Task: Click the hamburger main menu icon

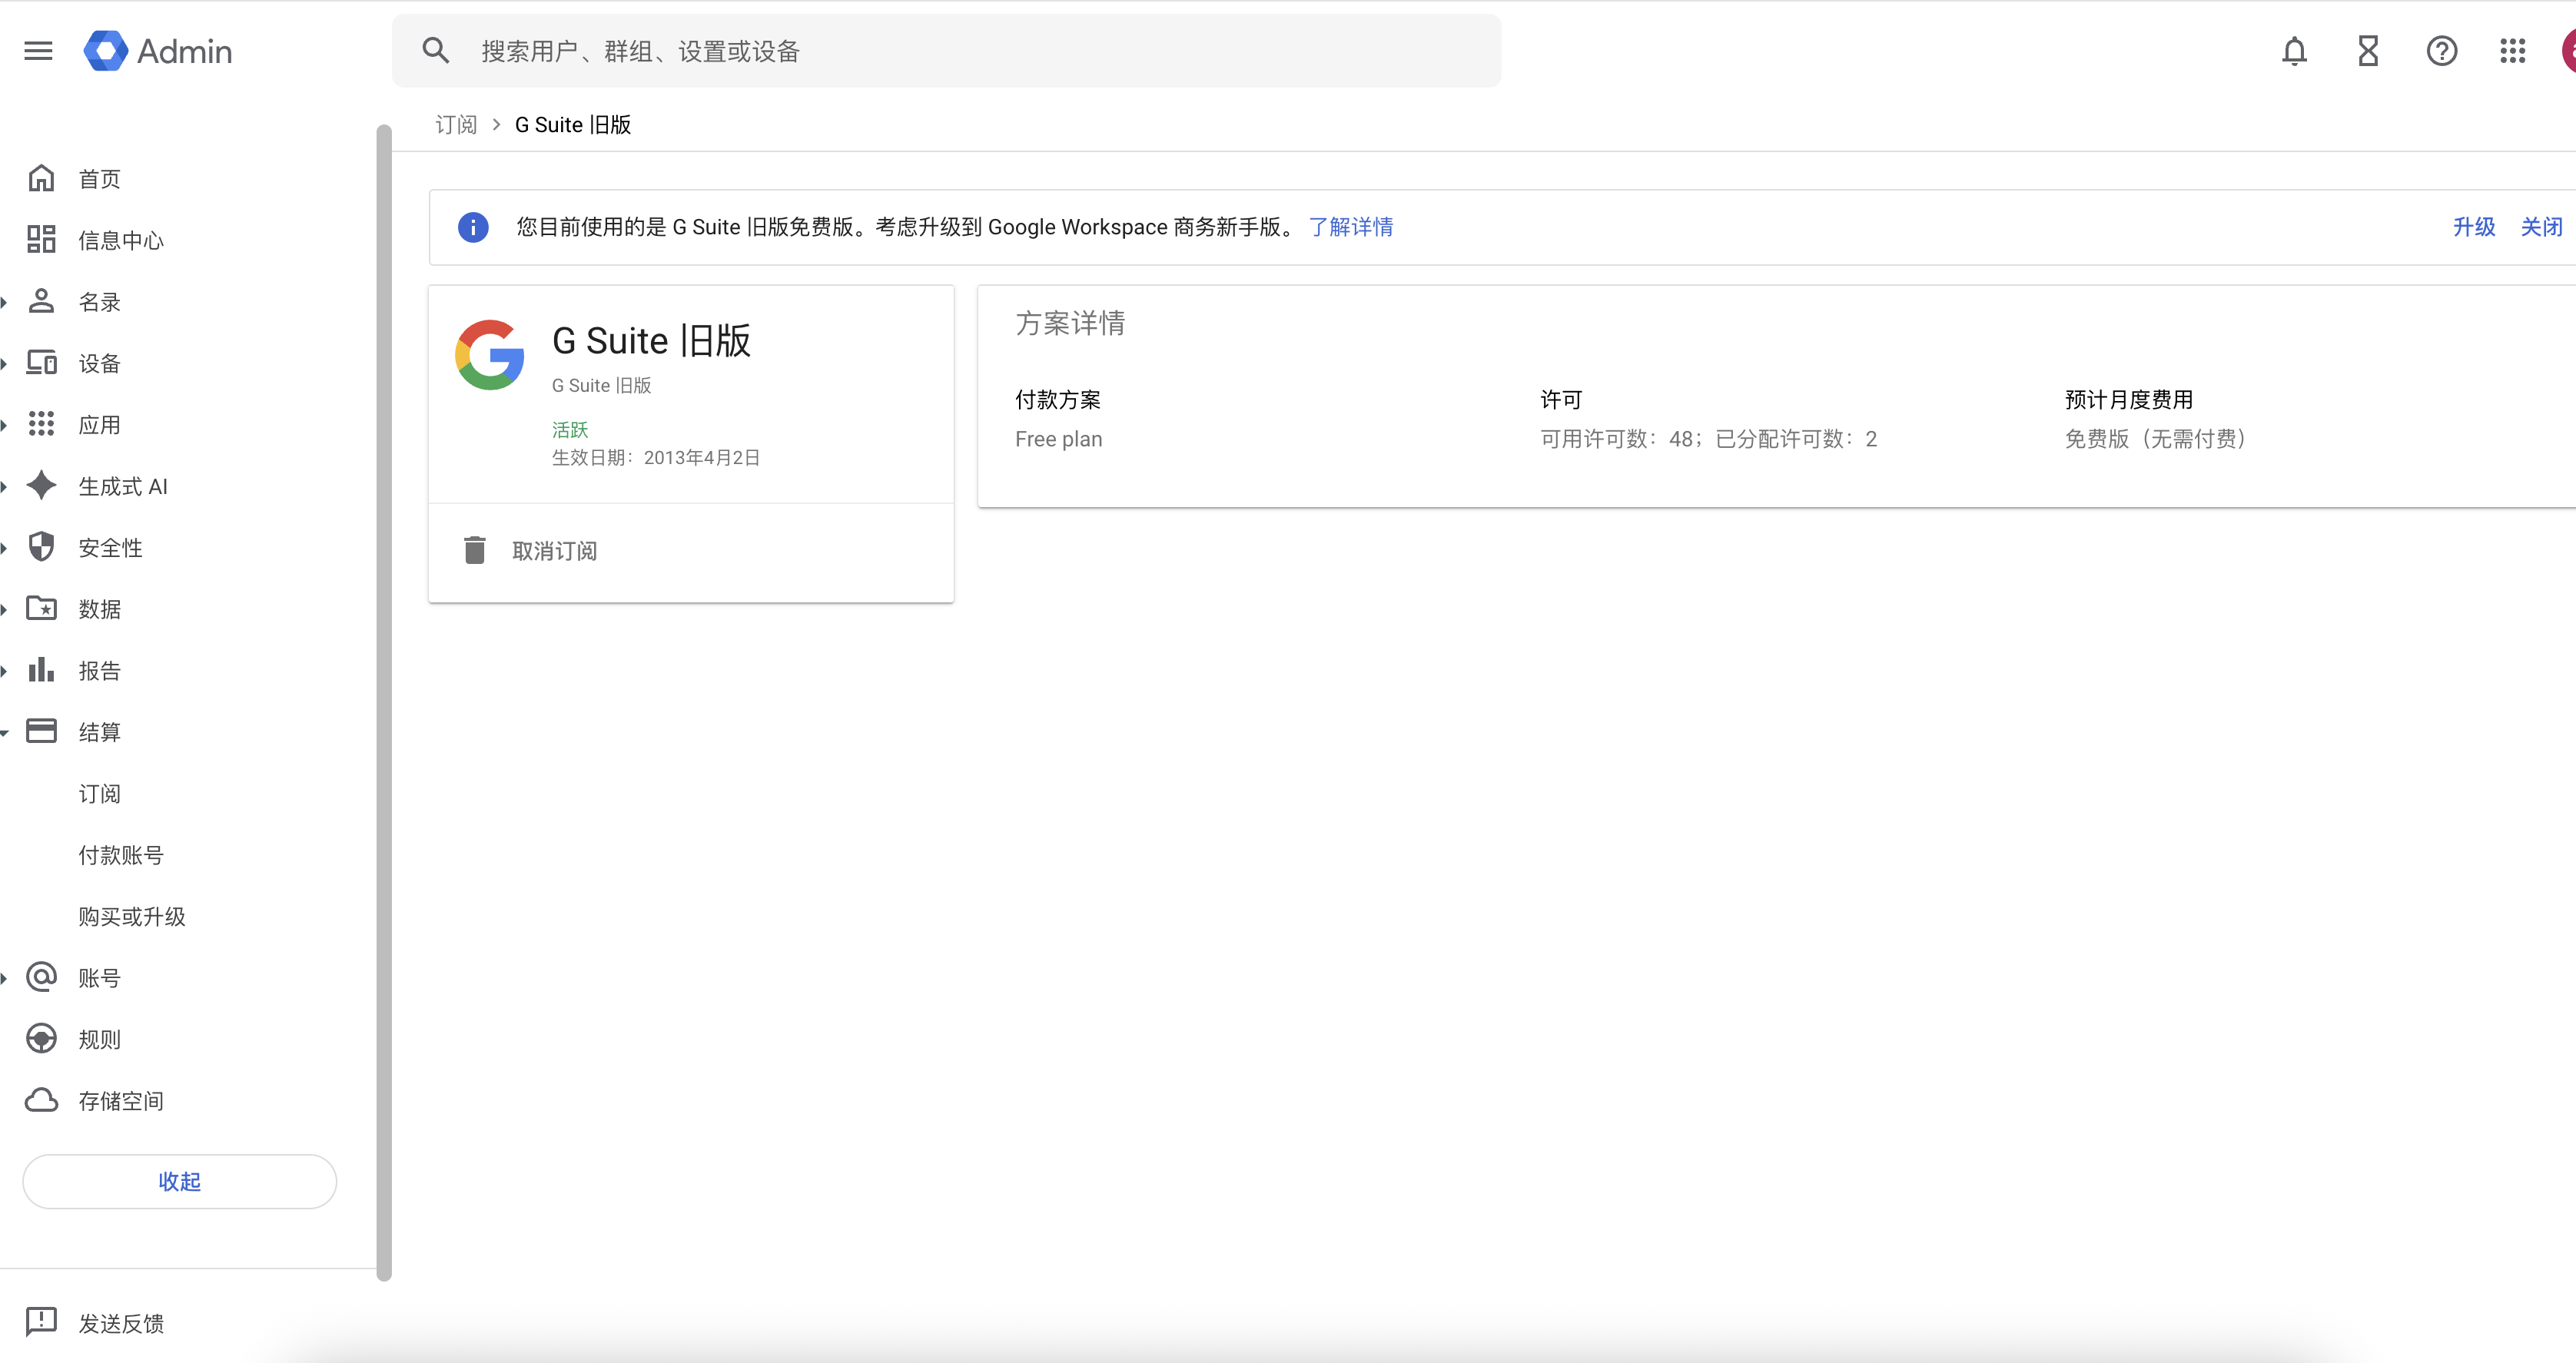Action: tap(38, 51)
